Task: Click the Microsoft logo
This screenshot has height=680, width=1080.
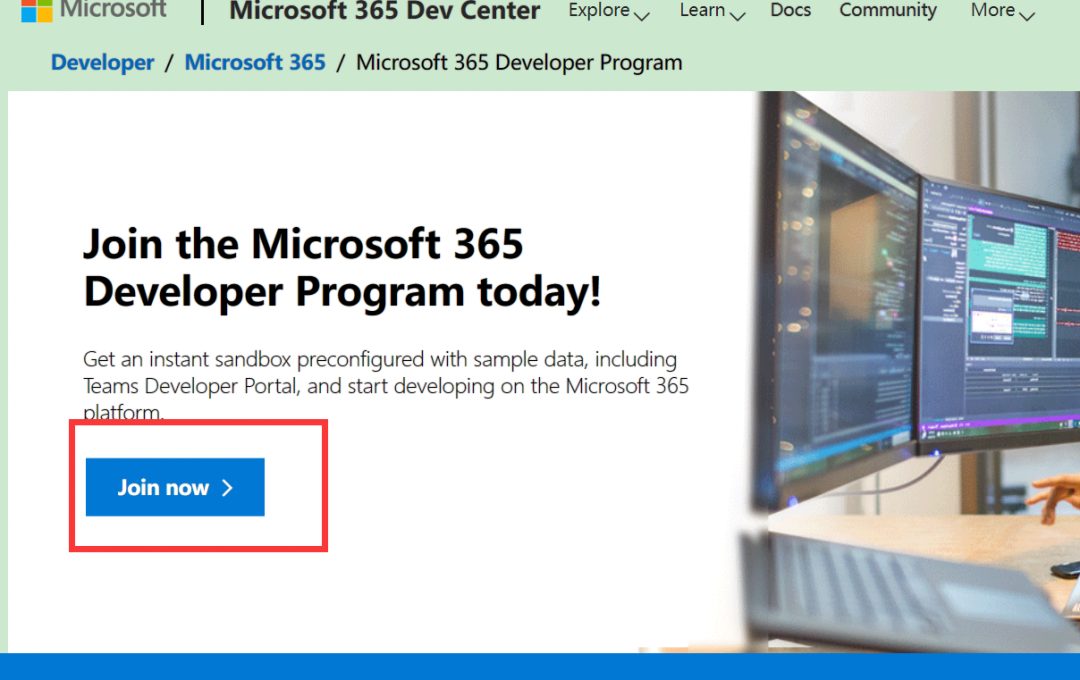Action: [x=94, y=10]
